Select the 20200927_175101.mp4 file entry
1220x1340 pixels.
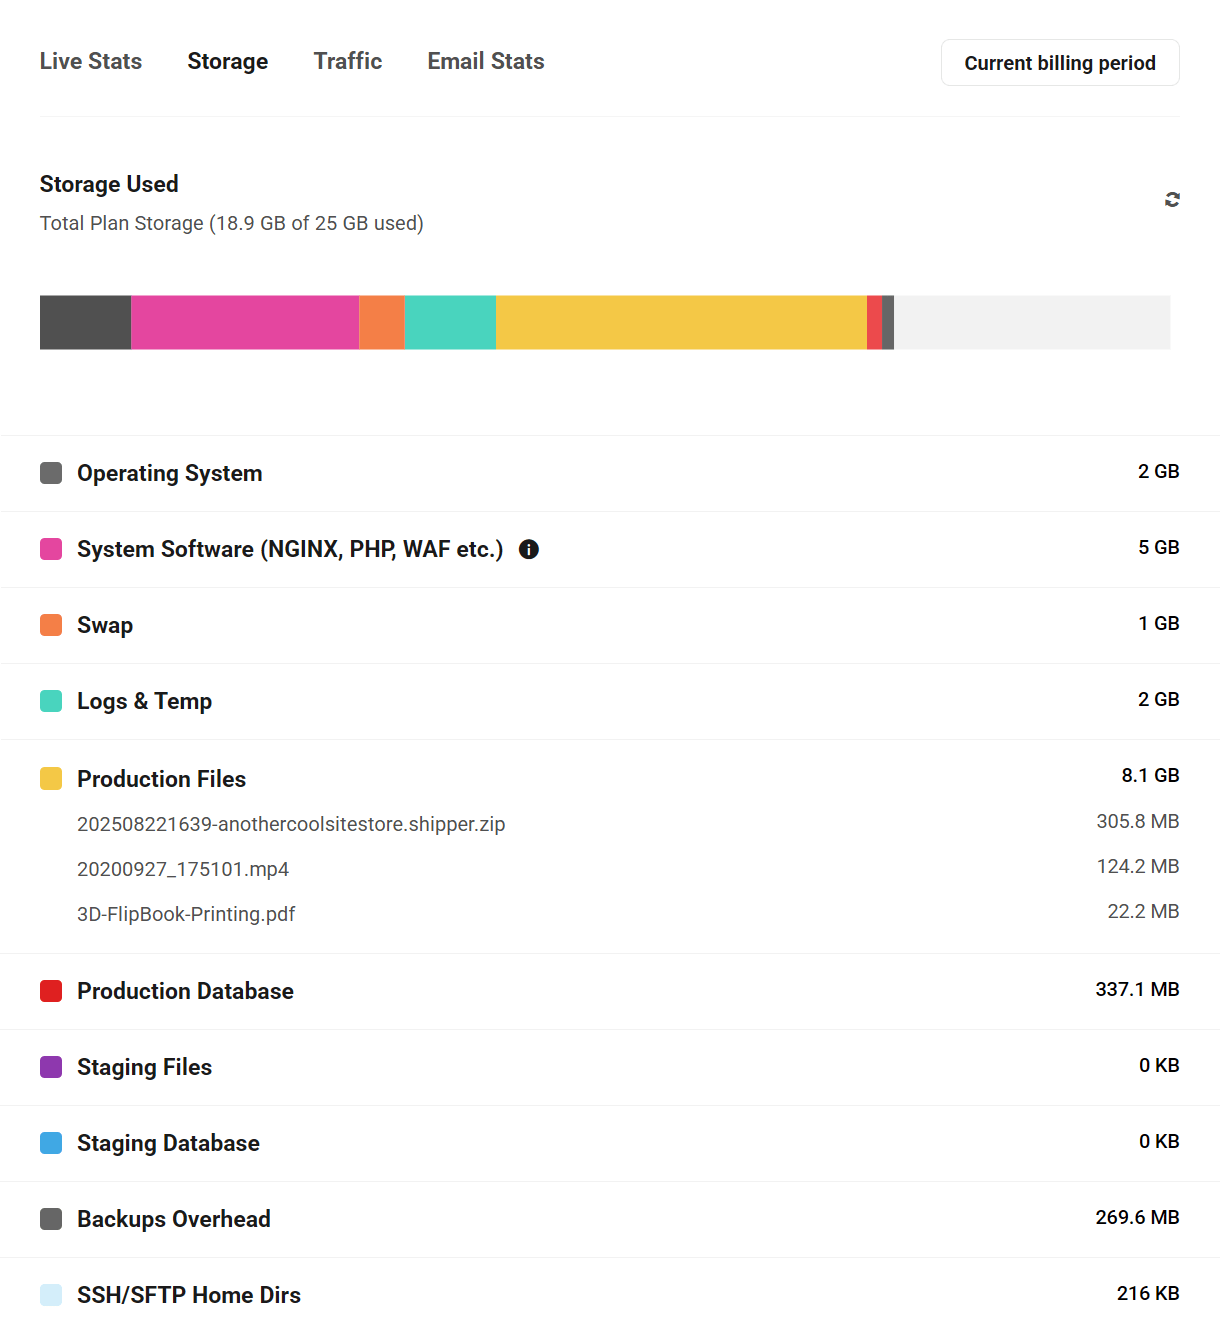click(183, 869)
